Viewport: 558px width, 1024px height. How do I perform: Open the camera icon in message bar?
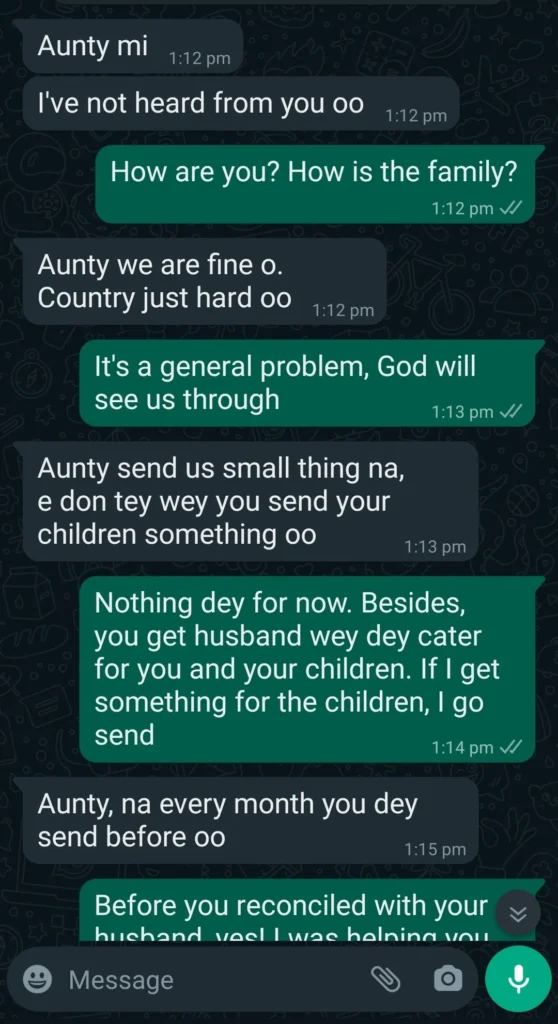pos(448,978)
